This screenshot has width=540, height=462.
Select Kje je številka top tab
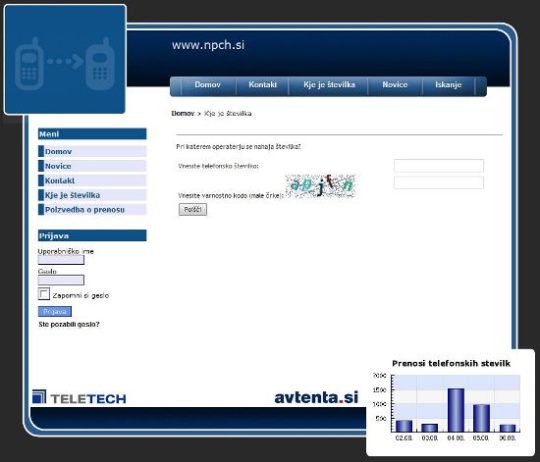pyautogui.click(x=329, y=85)
